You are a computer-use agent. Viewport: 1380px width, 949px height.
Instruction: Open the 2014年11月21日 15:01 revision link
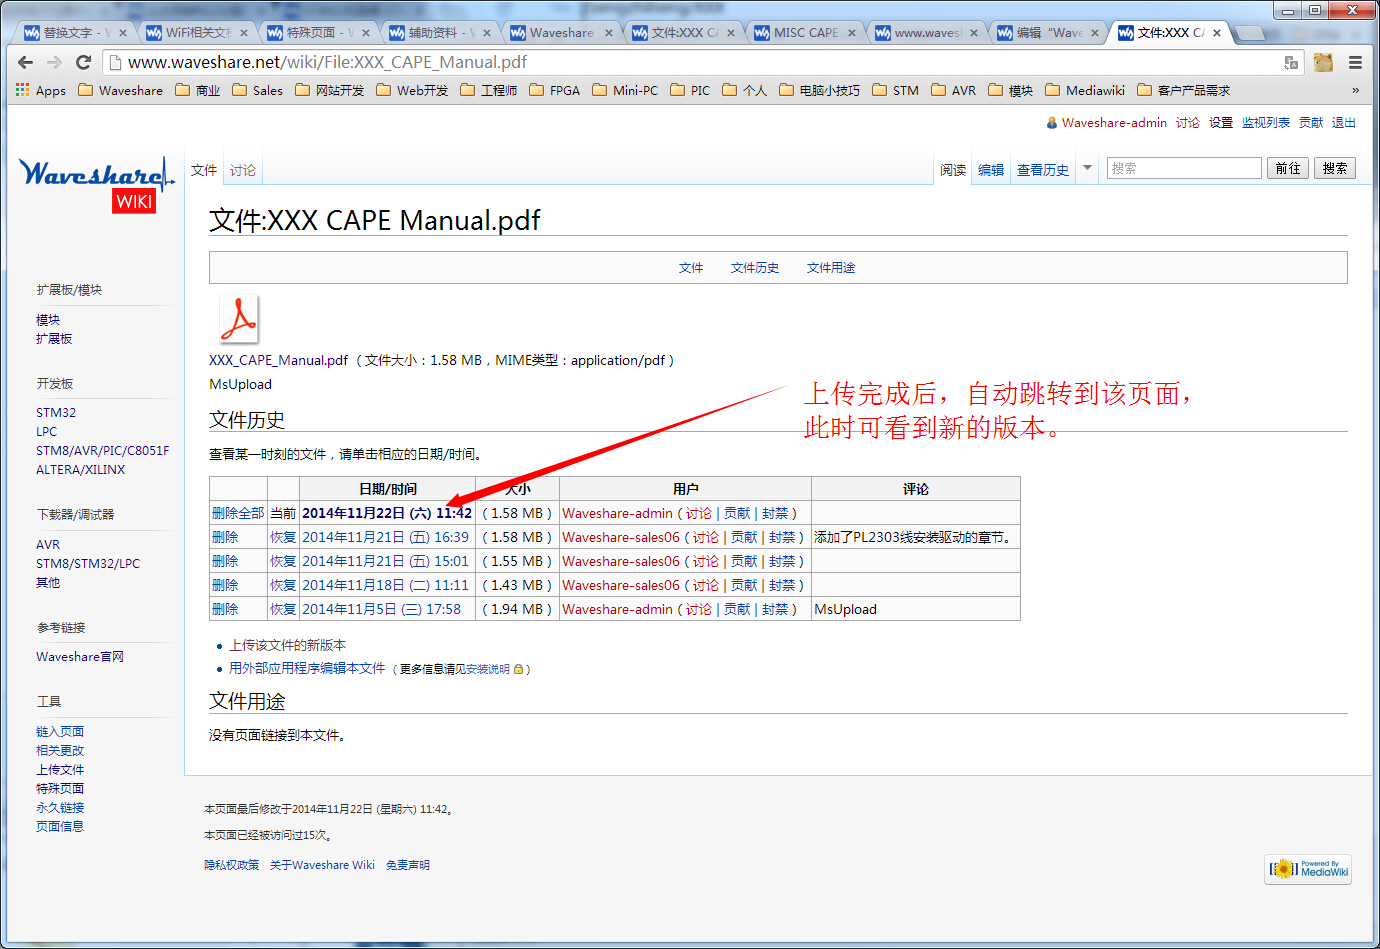[x=385, y=561]
